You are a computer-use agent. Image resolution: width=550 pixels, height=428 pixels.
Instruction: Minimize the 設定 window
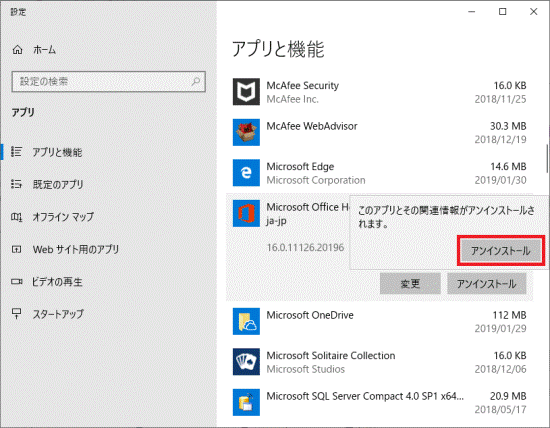[471, 12]
